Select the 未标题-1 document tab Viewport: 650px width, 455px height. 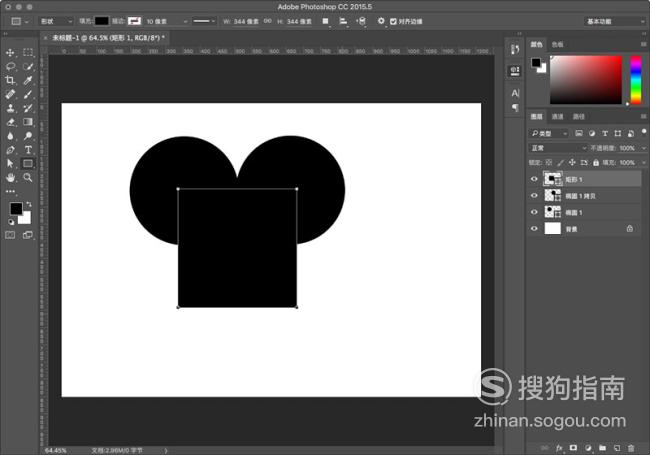108,38
